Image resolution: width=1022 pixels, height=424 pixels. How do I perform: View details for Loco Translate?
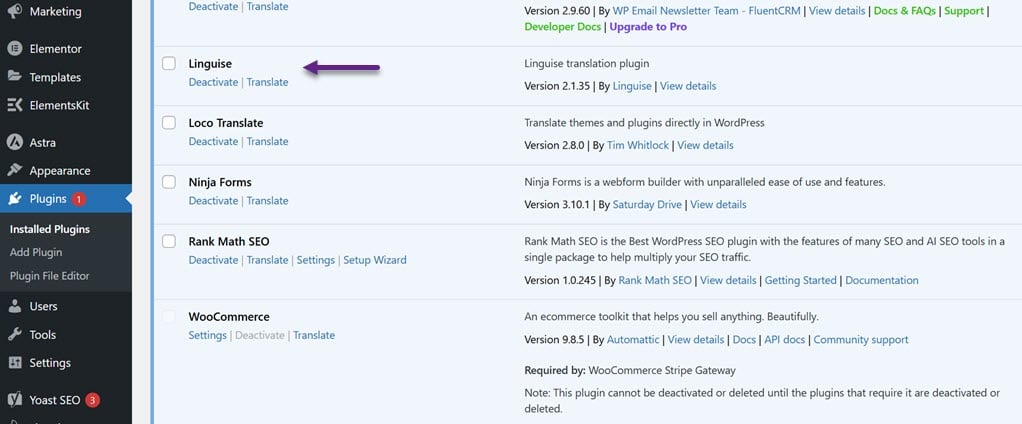tap(705, 145)
